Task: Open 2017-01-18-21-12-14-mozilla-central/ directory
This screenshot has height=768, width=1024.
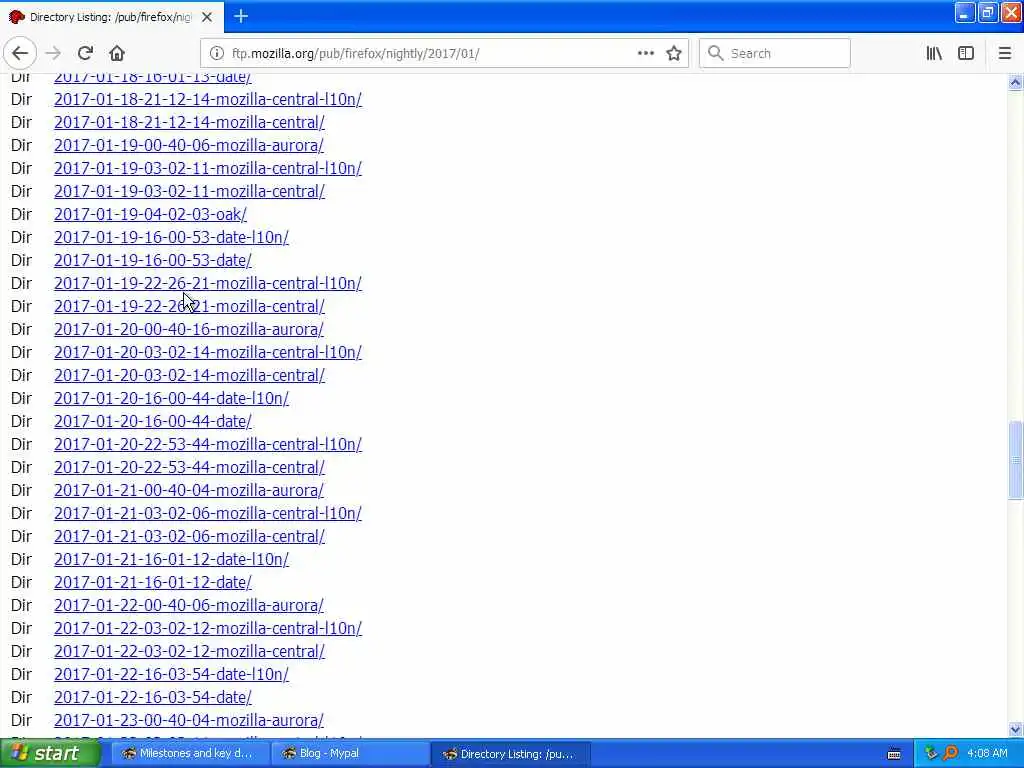Action: coord(189,122)
